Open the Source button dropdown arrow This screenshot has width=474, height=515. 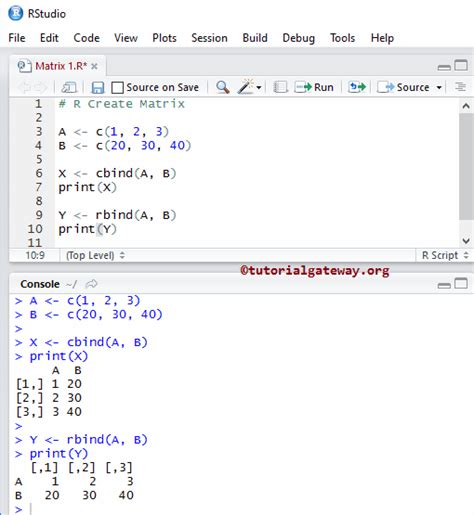[x=439, y=88]
